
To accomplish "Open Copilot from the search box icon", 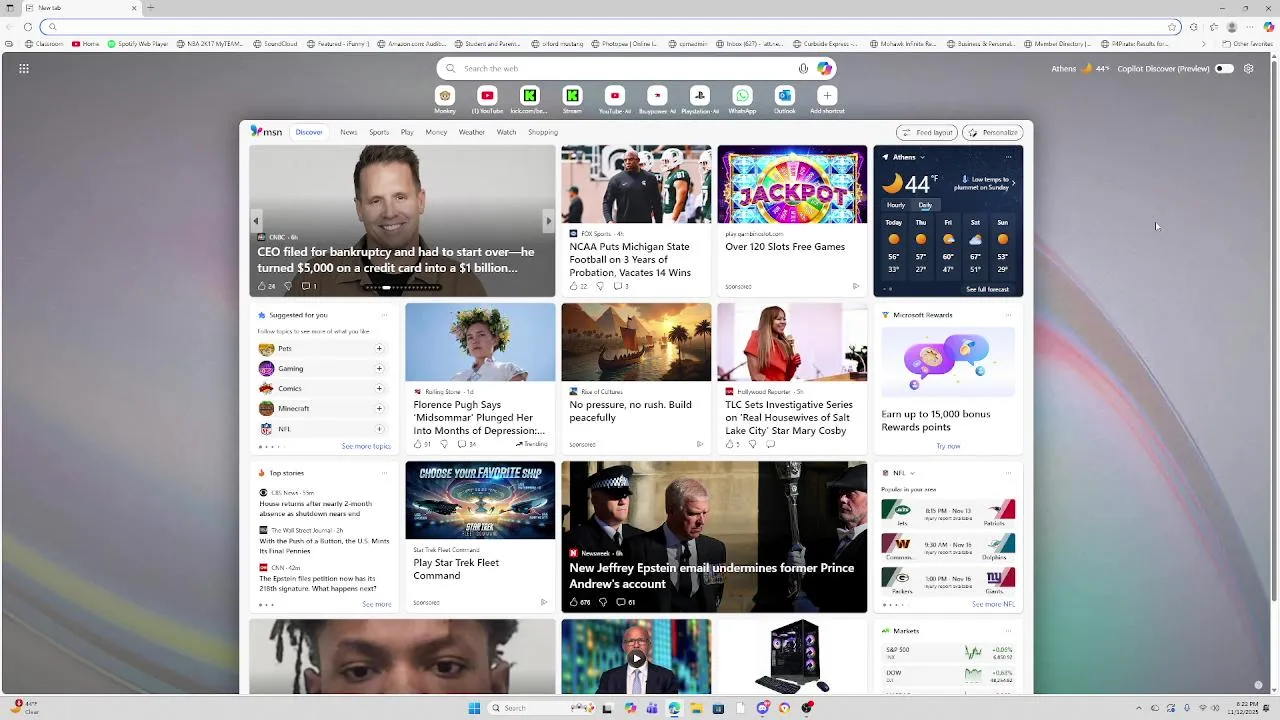I will 824,69.
